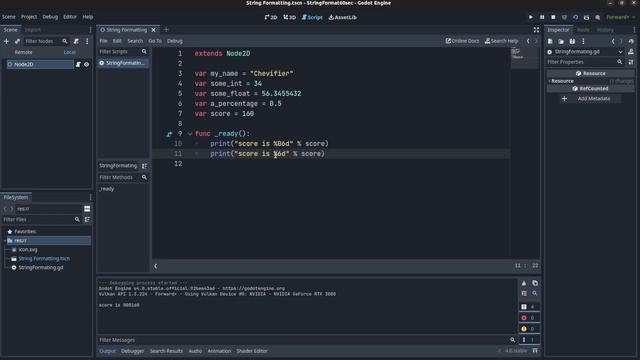Open the Import dock tab

point(33,30)
